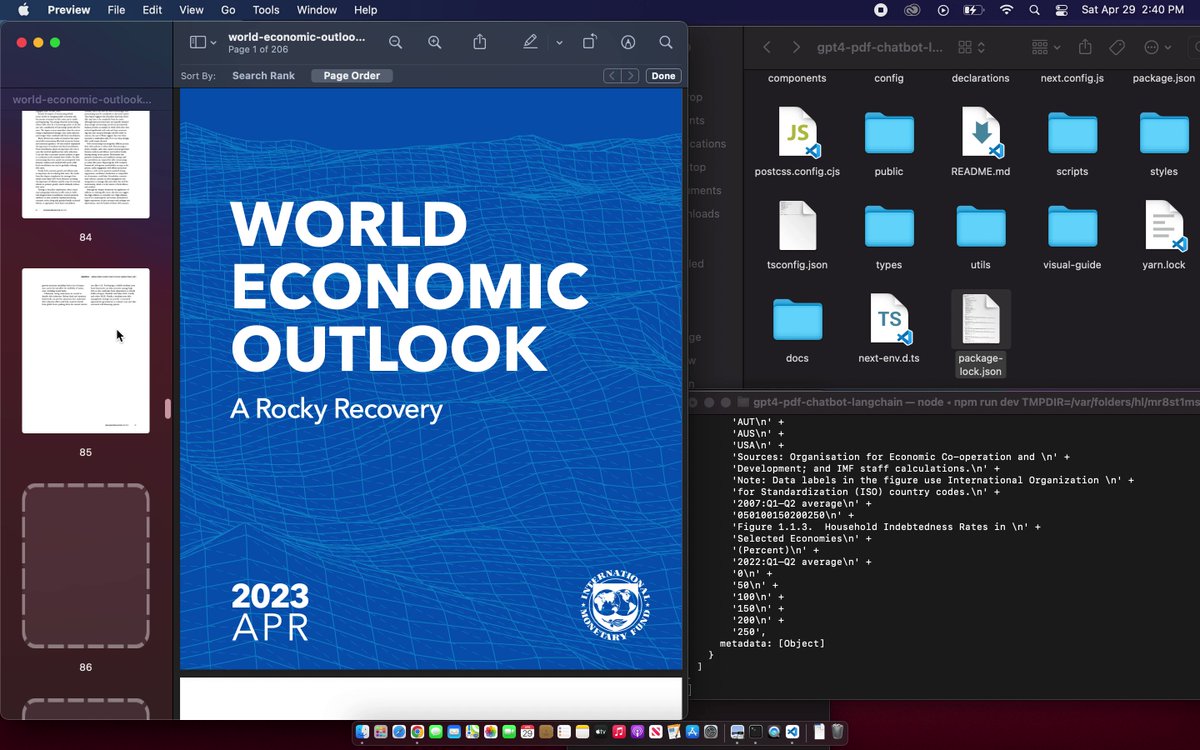This screenshot has height=750, width=1200.
Task: Open the Edit menu
Action: (x=152, y=10)
